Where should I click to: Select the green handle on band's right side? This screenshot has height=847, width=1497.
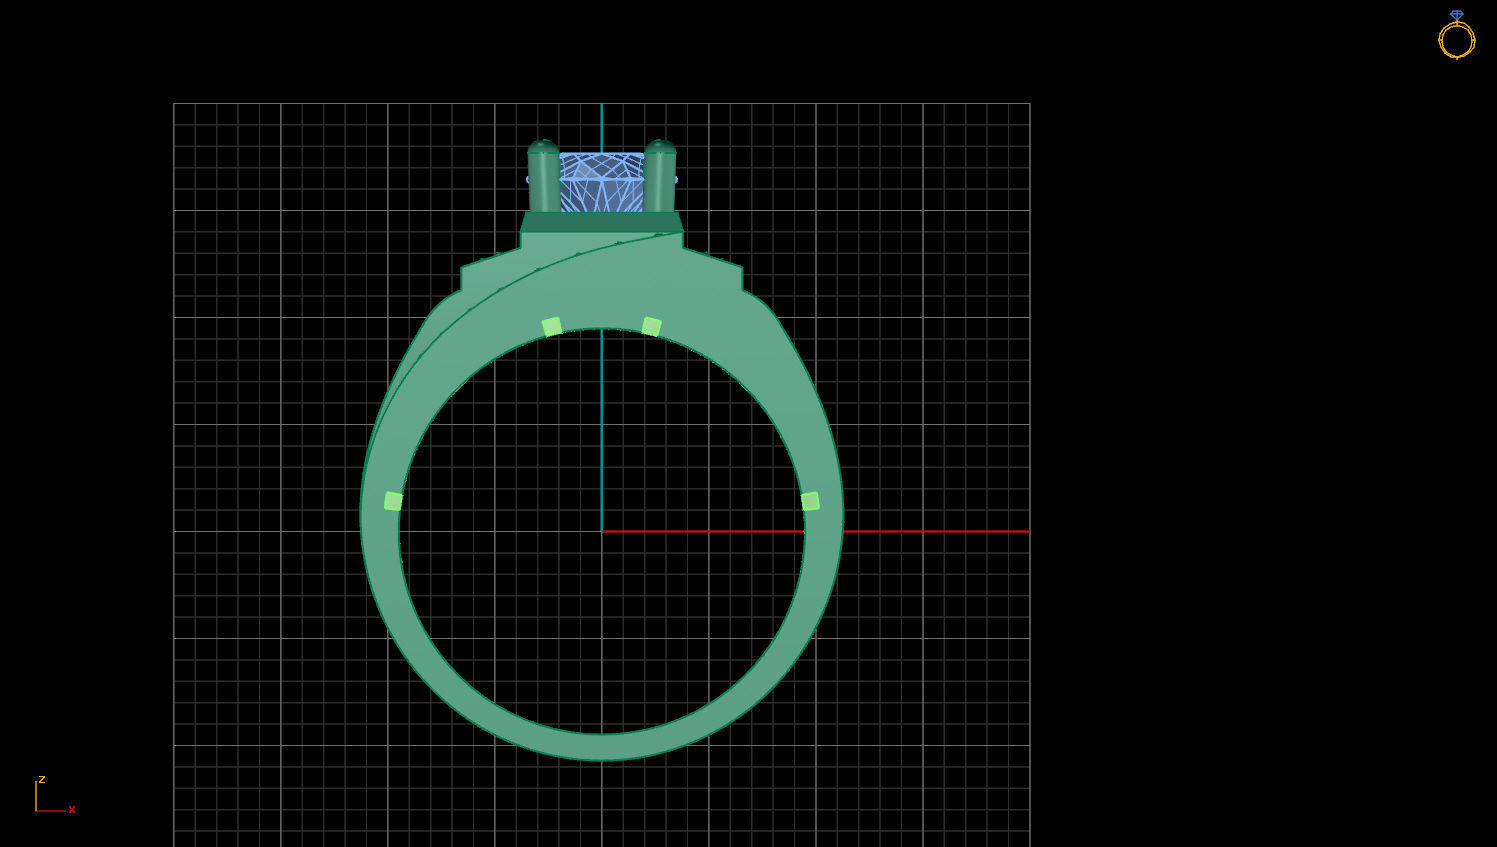pos(810,501)
